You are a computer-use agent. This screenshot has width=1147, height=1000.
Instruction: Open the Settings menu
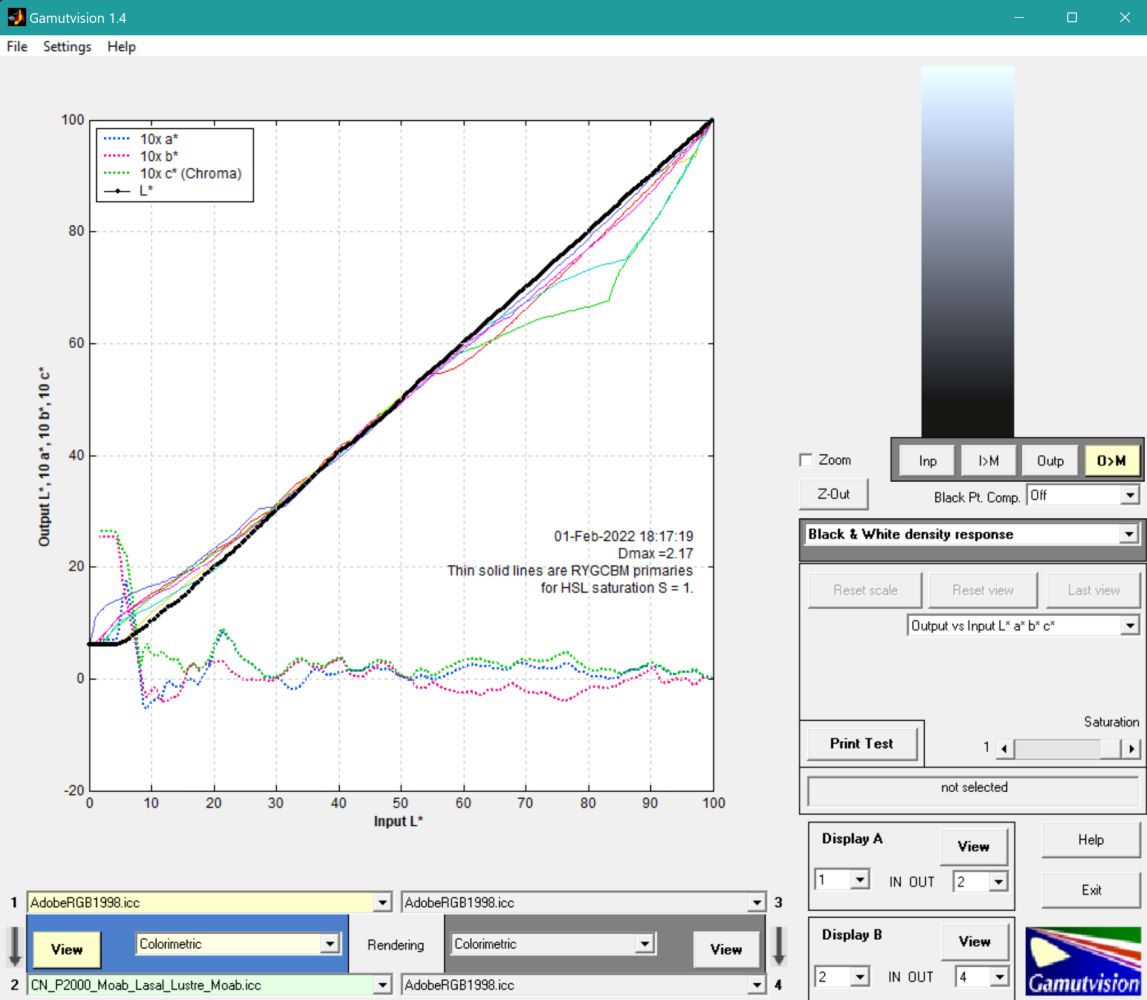pos(67,47)
